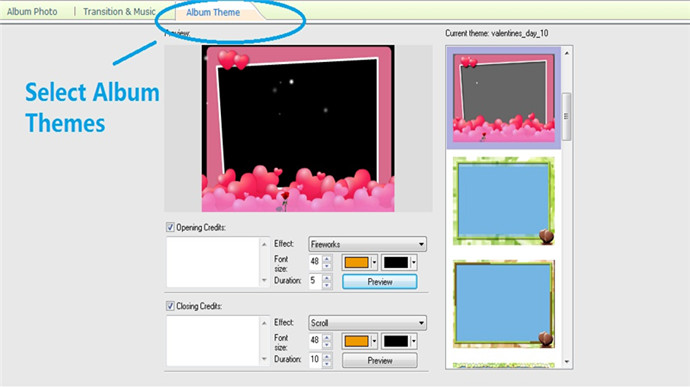Decrease closing credits font size with down arrow
Image resolution: width=690 pixels, height=387 pixels.
pos(327,345)
